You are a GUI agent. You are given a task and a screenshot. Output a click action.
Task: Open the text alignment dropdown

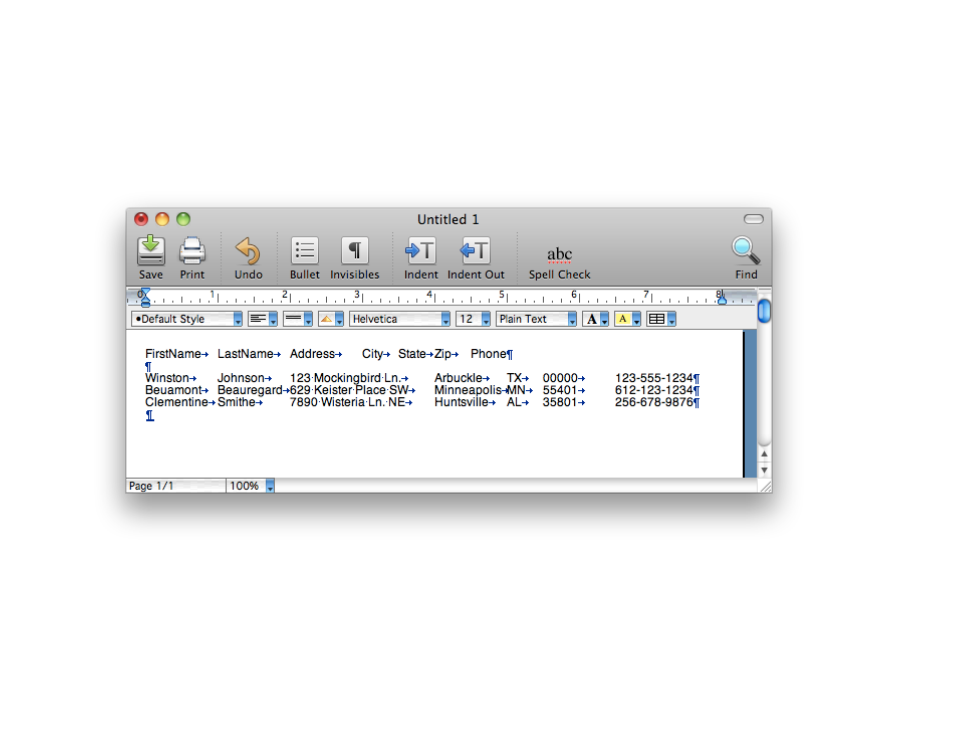263,319
